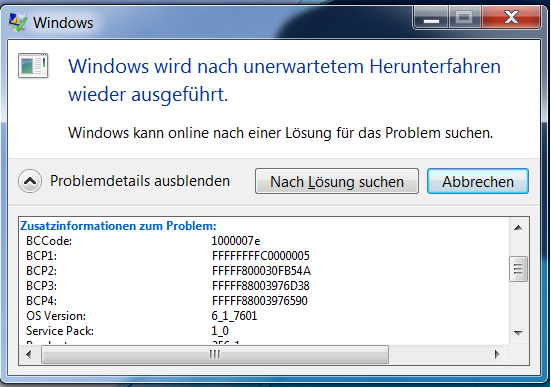Click the BCP3 value FFFFF88003976D38
The height and width of the screenshot is (387, 551).
260,286
